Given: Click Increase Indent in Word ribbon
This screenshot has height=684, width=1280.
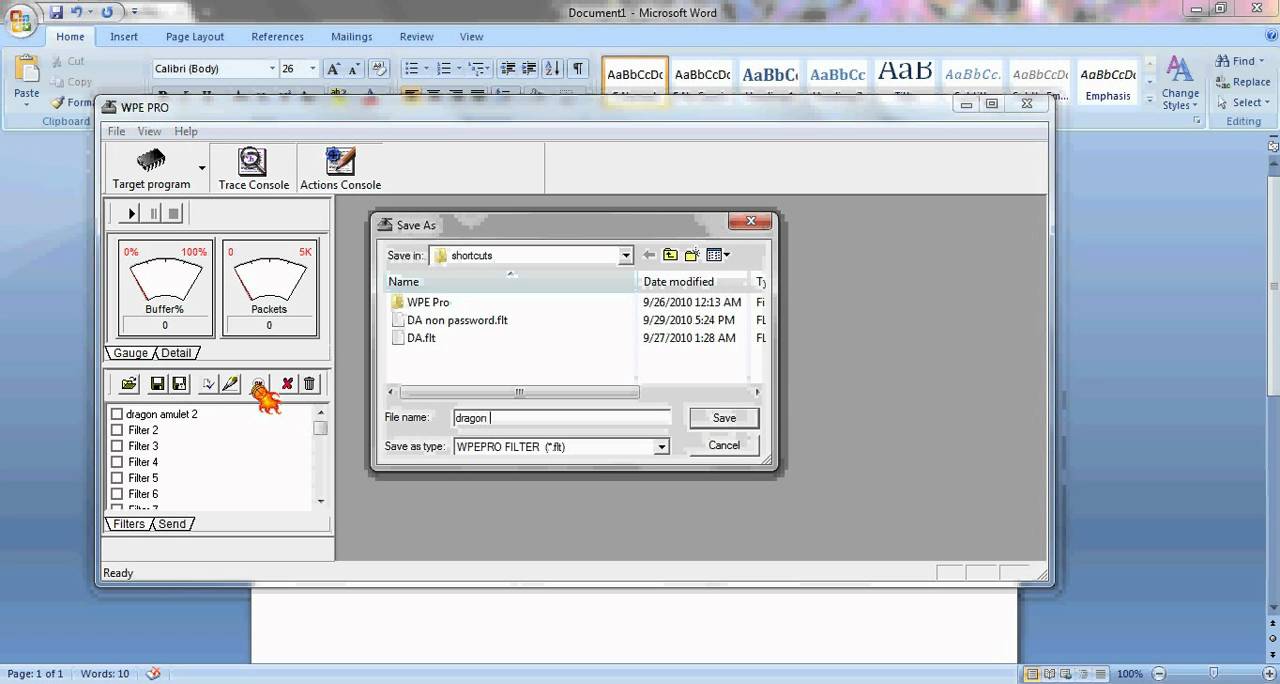Looking at the screenshot, I should point(530,69).
